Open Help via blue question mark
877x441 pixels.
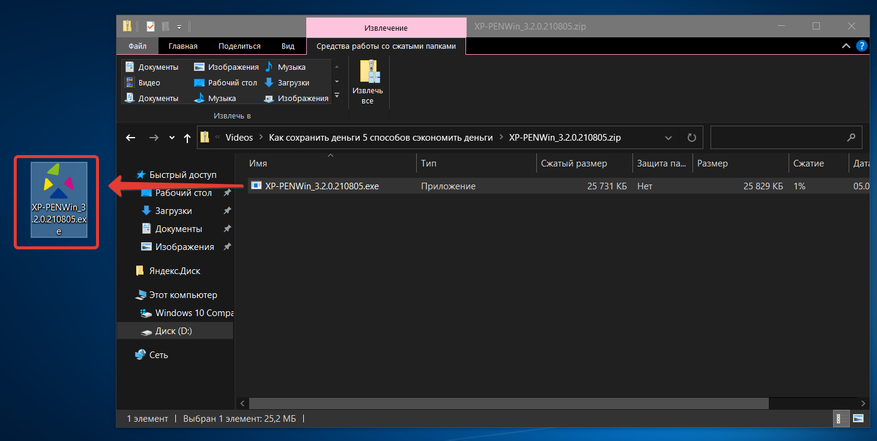tap(862, 46)
